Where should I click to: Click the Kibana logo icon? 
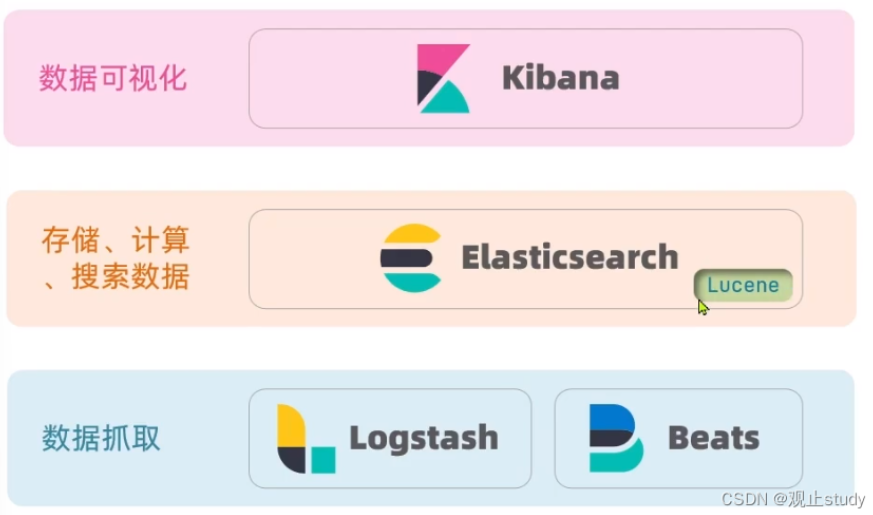click(443, 78)
